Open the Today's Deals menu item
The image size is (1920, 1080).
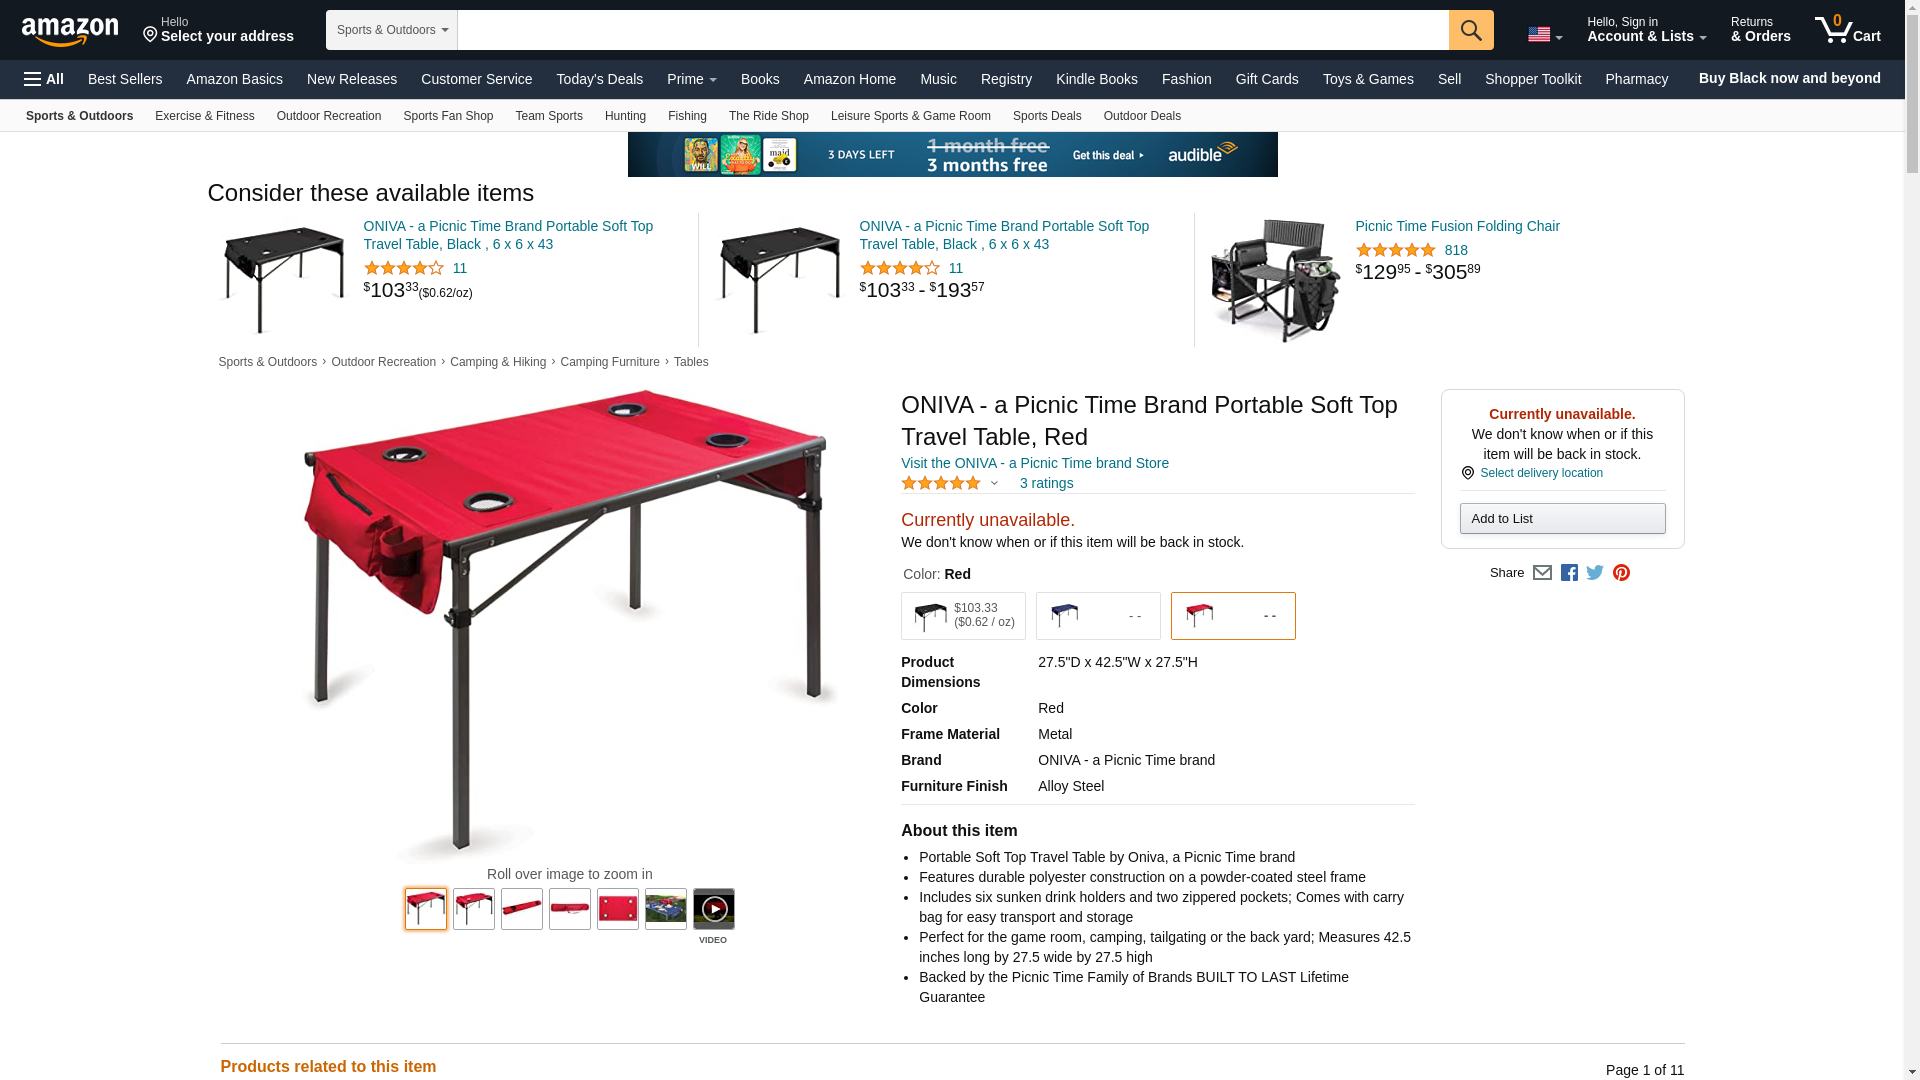point(600,79)
